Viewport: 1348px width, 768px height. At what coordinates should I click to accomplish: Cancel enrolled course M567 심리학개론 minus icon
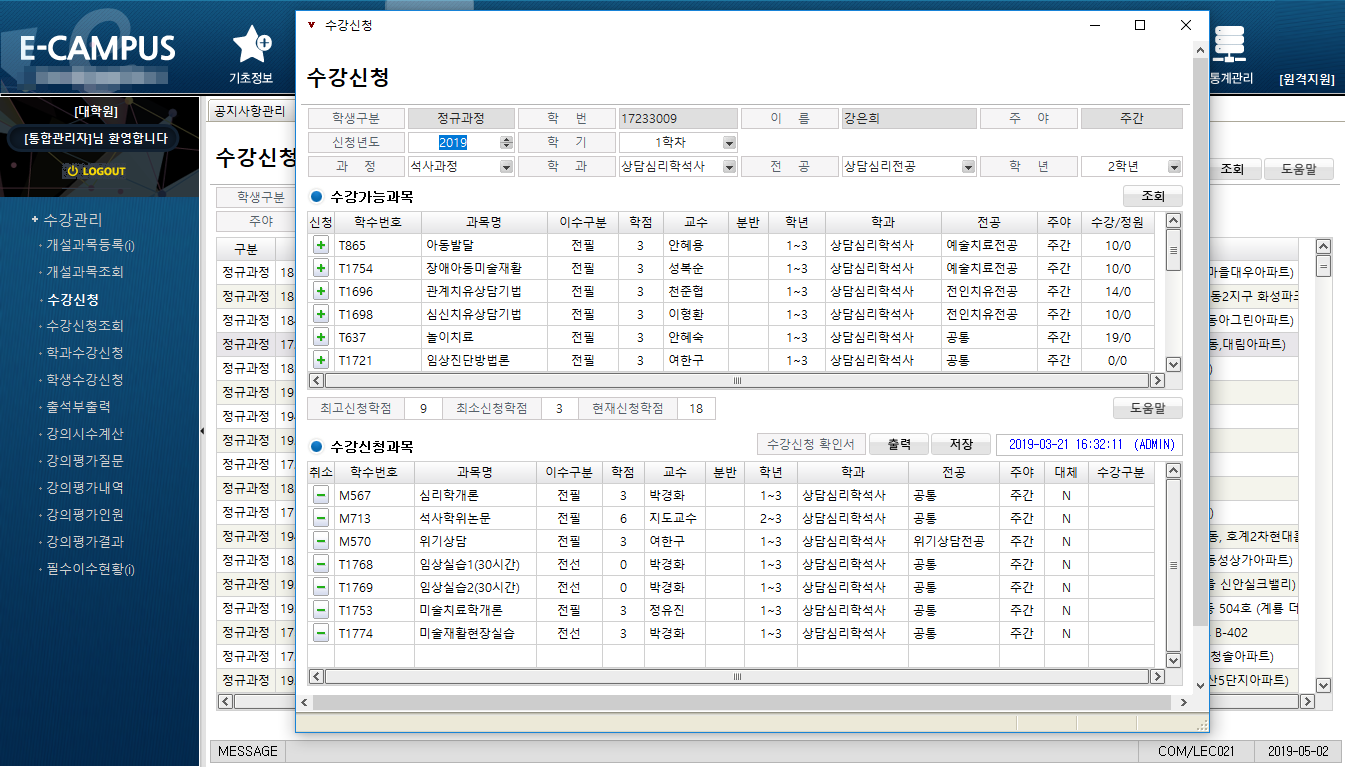(x=321, y=495)
